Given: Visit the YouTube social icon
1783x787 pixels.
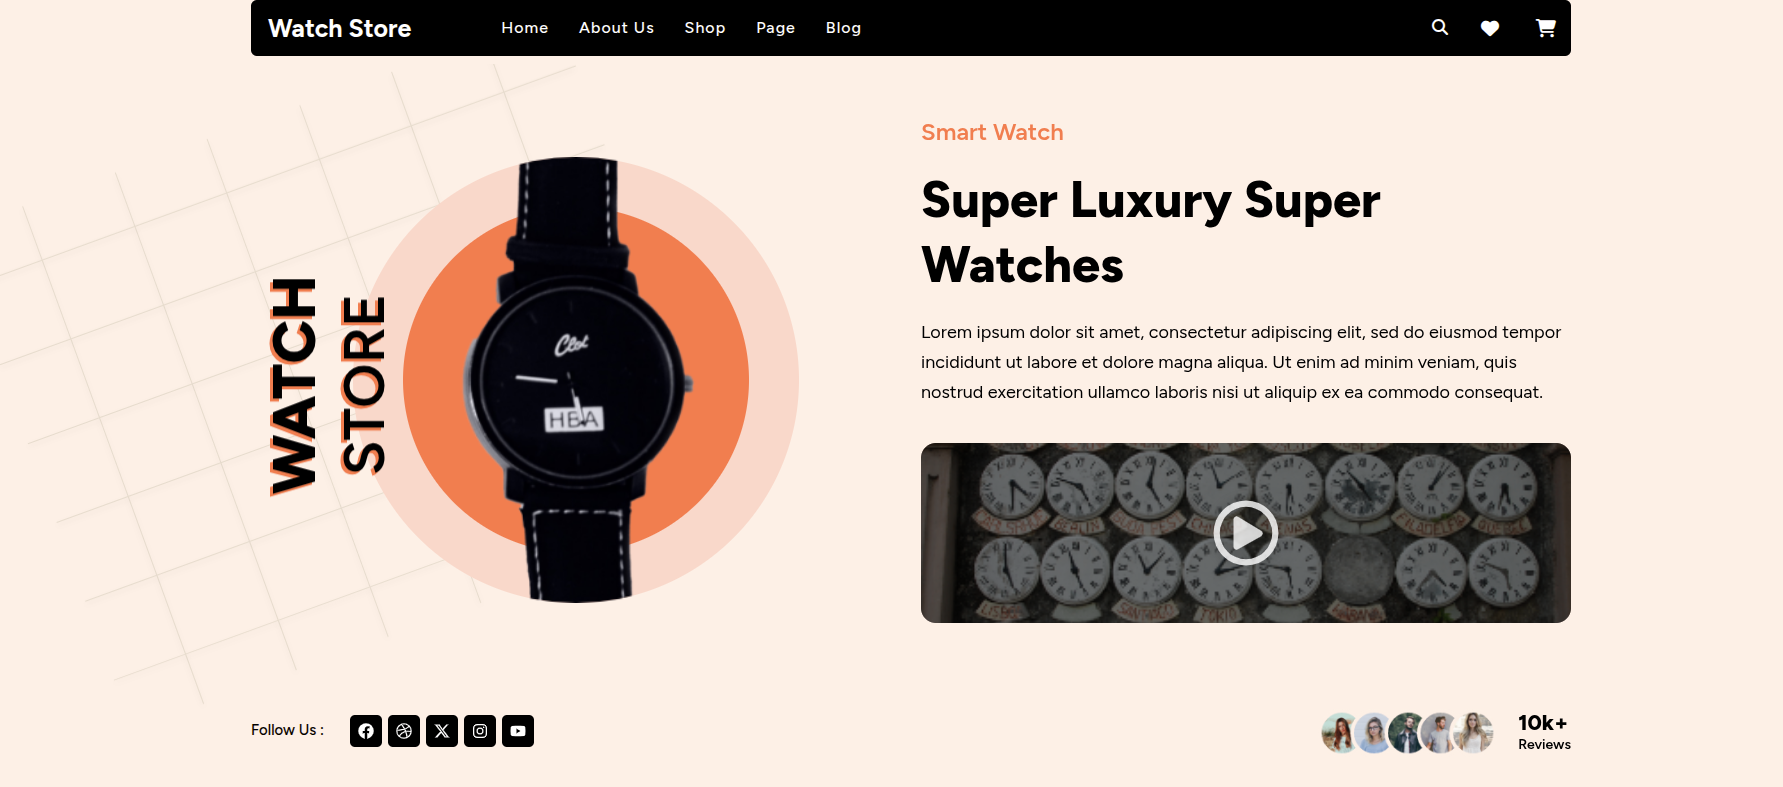Looking at the screenshot, I should pyautogui.click(x=518, y=731).
